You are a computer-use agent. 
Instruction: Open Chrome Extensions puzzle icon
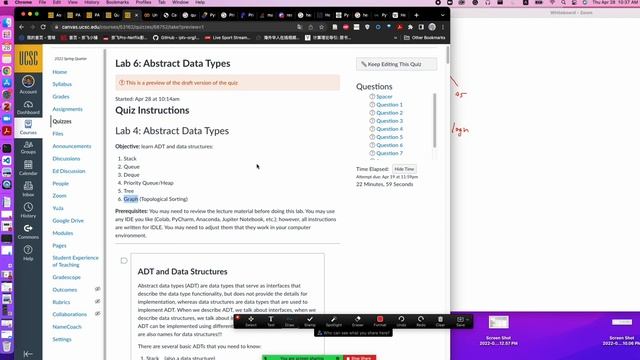411,27
